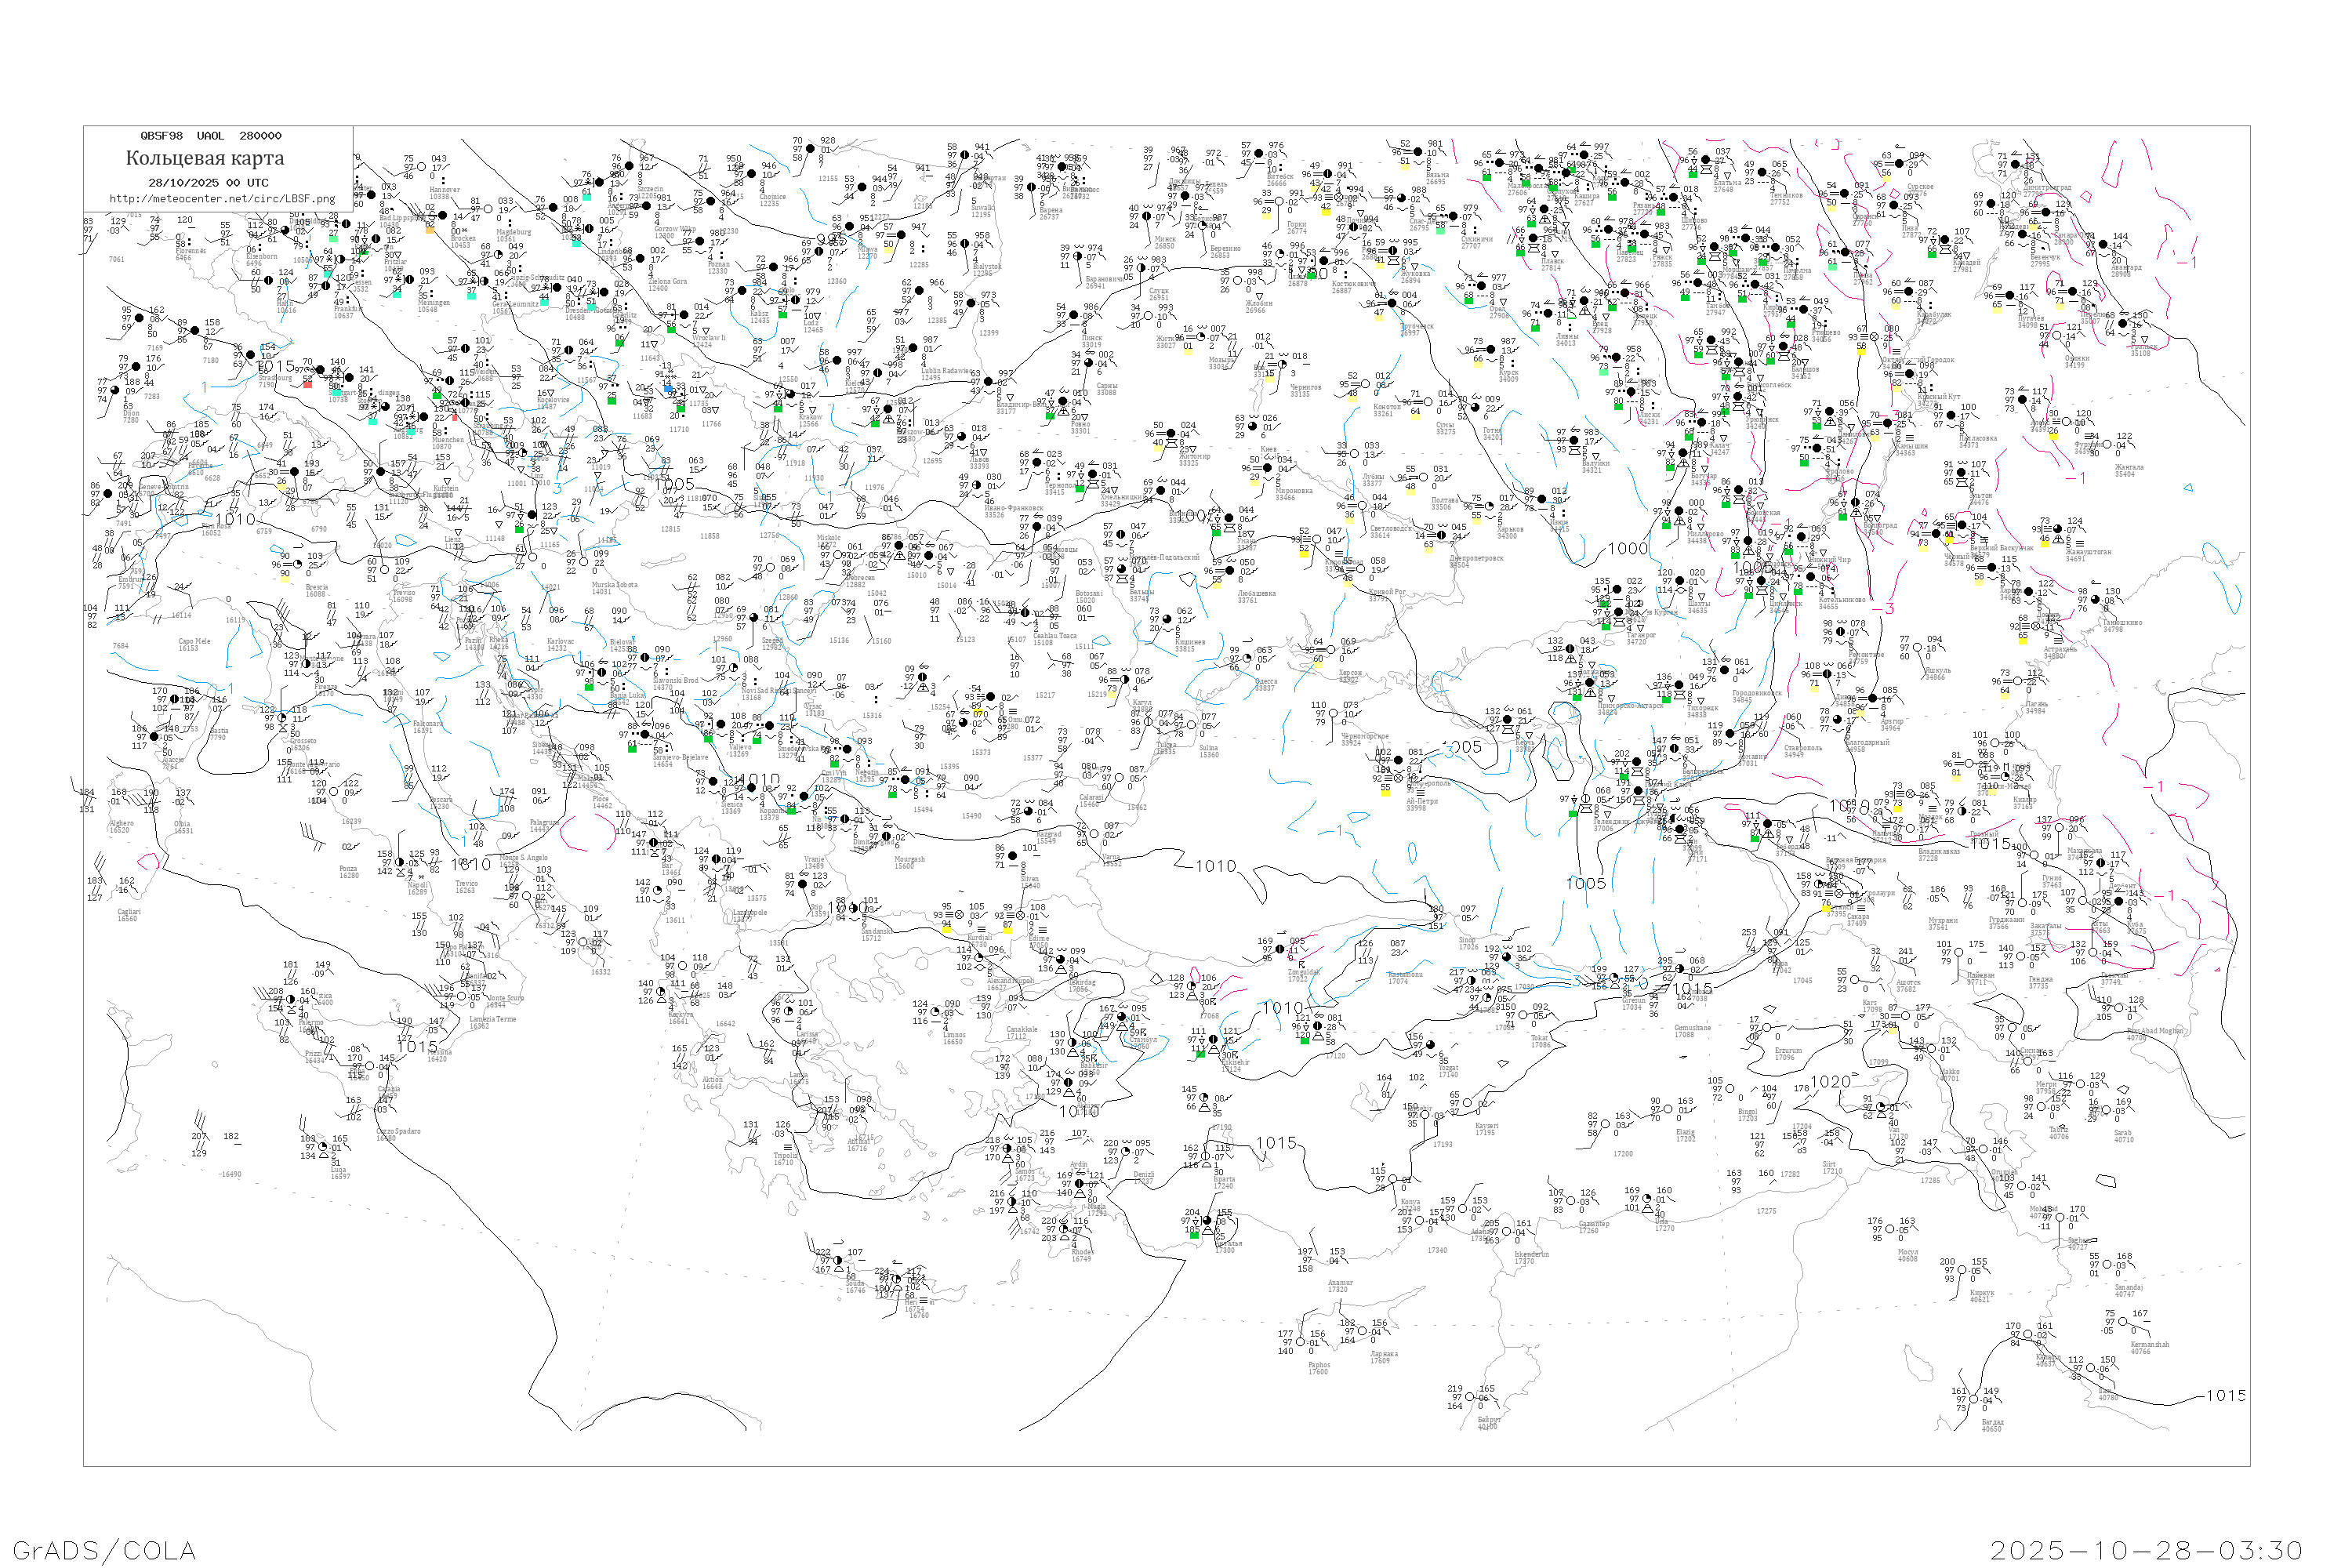Click the Zonguldak station half-filled circle

1281,951
